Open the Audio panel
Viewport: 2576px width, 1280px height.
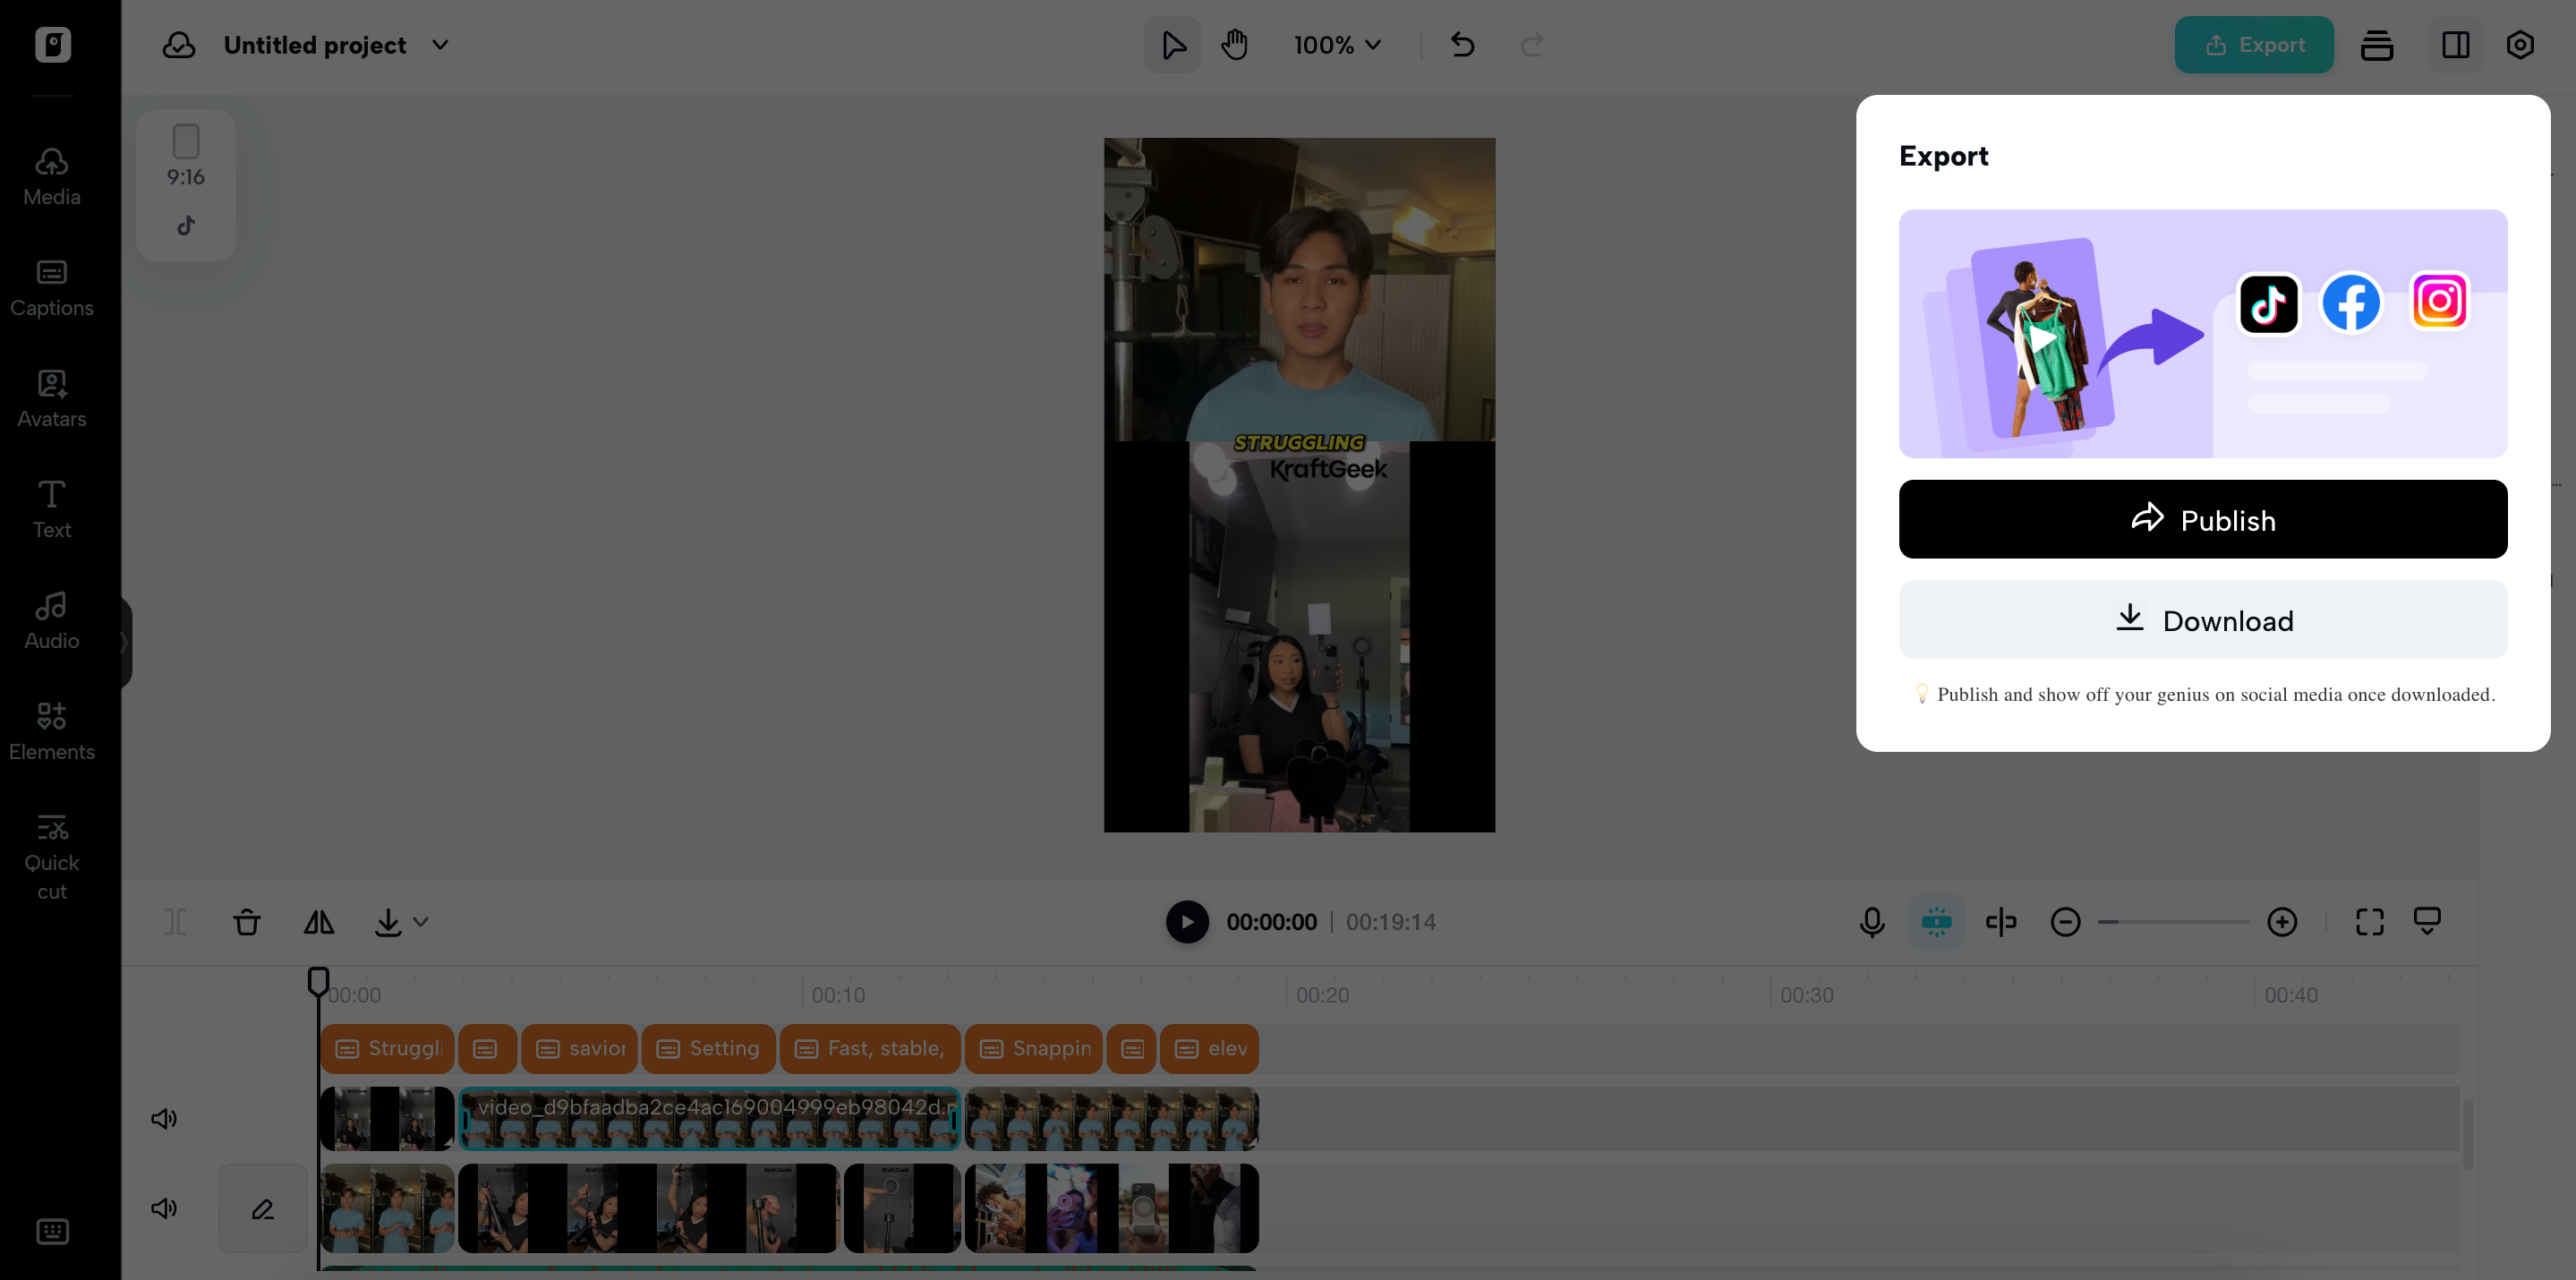[50, 619]
